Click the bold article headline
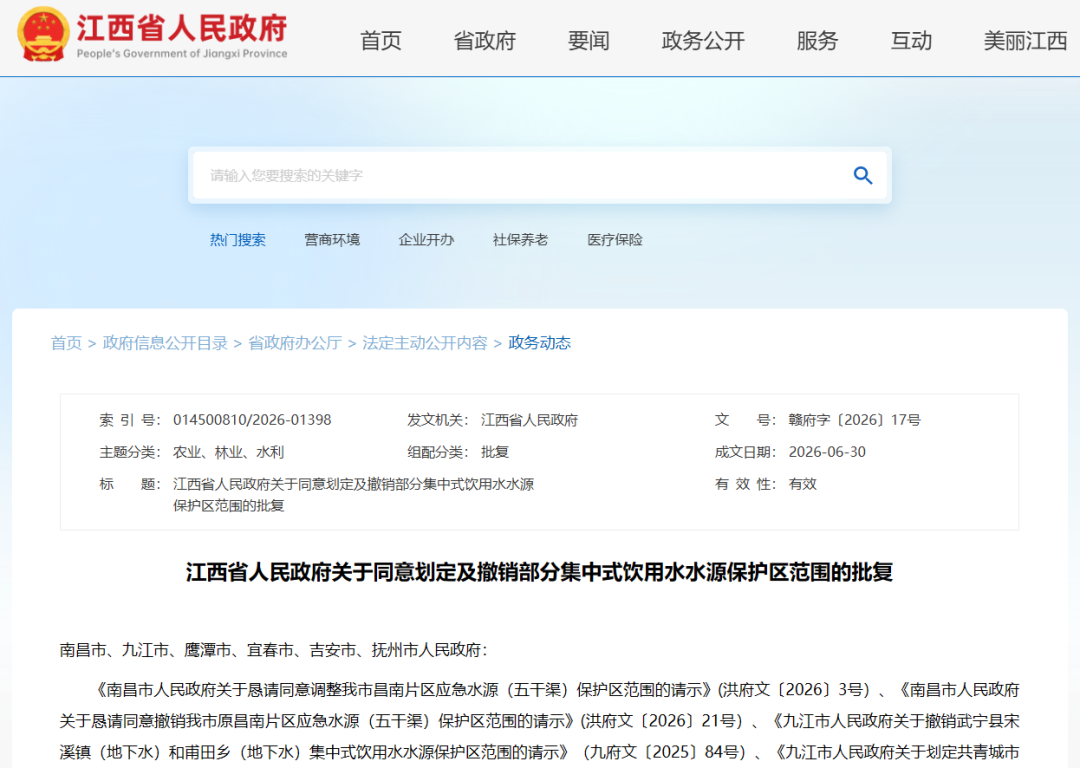1080x768 pixels. [539, 572]
